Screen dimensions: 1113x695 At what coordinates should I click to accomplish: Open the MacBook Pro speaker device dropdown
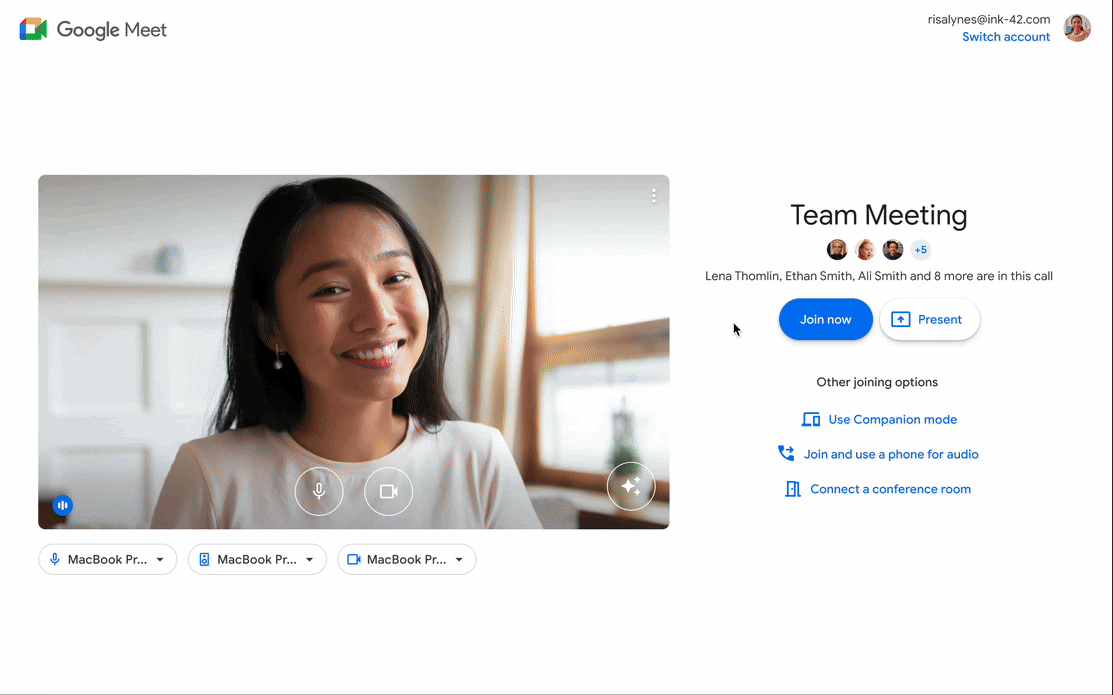(257, 559)
